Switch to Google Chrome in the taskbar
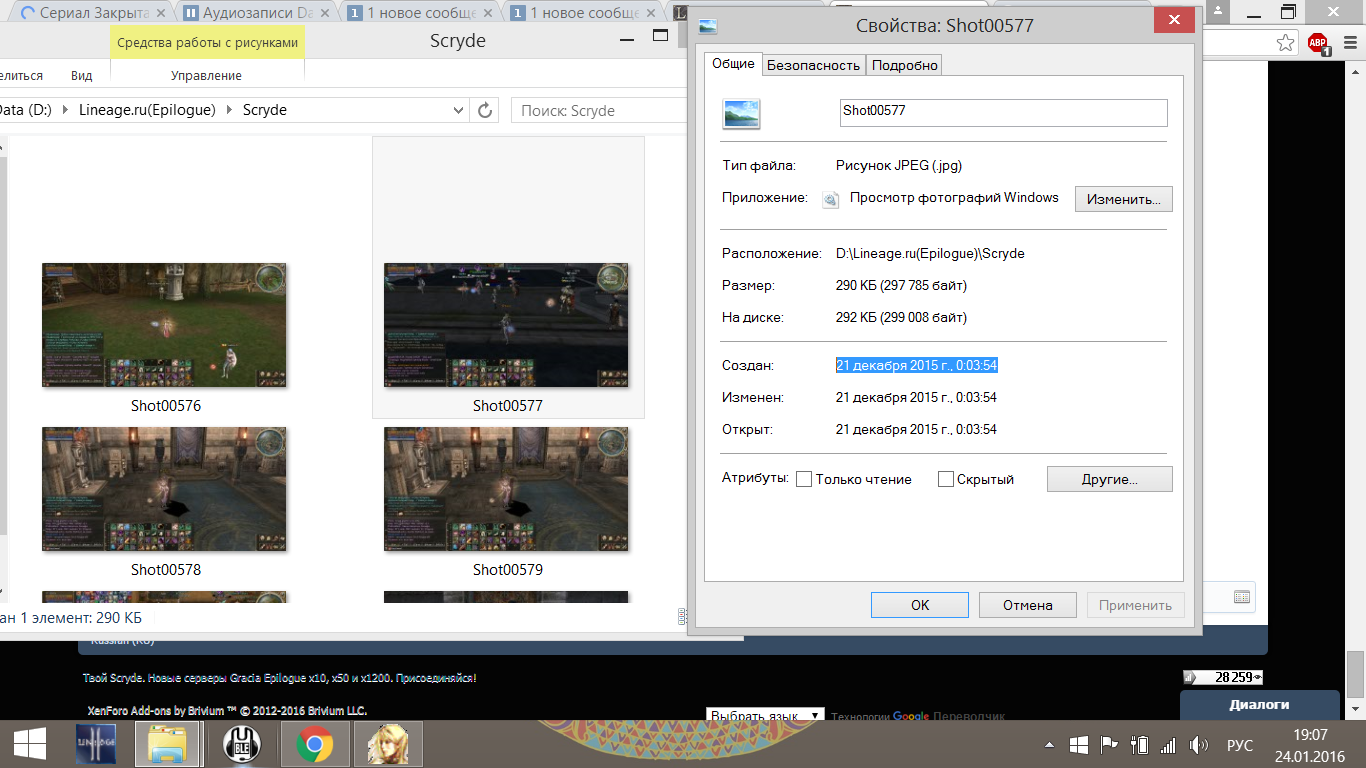The image size is (1366, 768). click(314, 744)
